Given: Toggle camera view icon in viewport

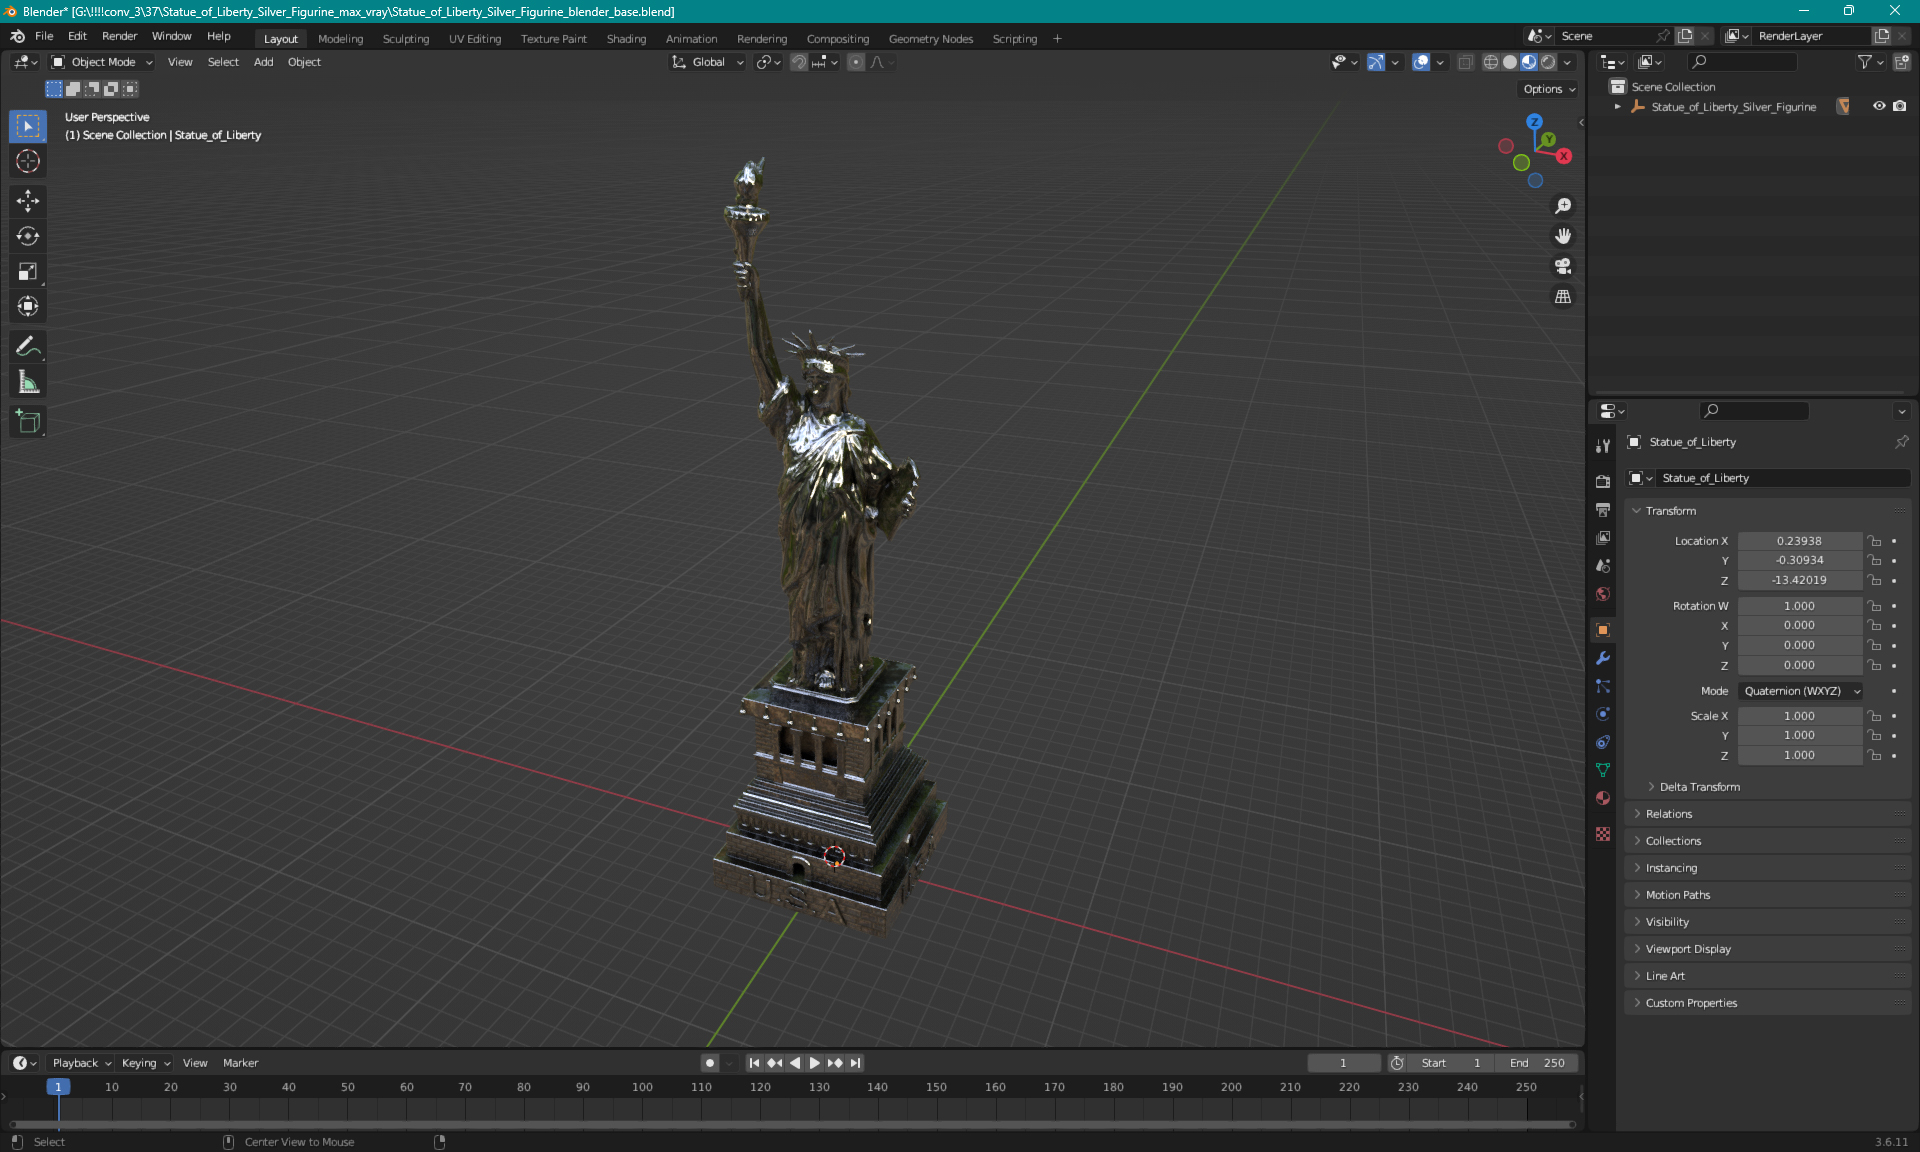Looking at the screenshot, I should [x=1563, y=266].
